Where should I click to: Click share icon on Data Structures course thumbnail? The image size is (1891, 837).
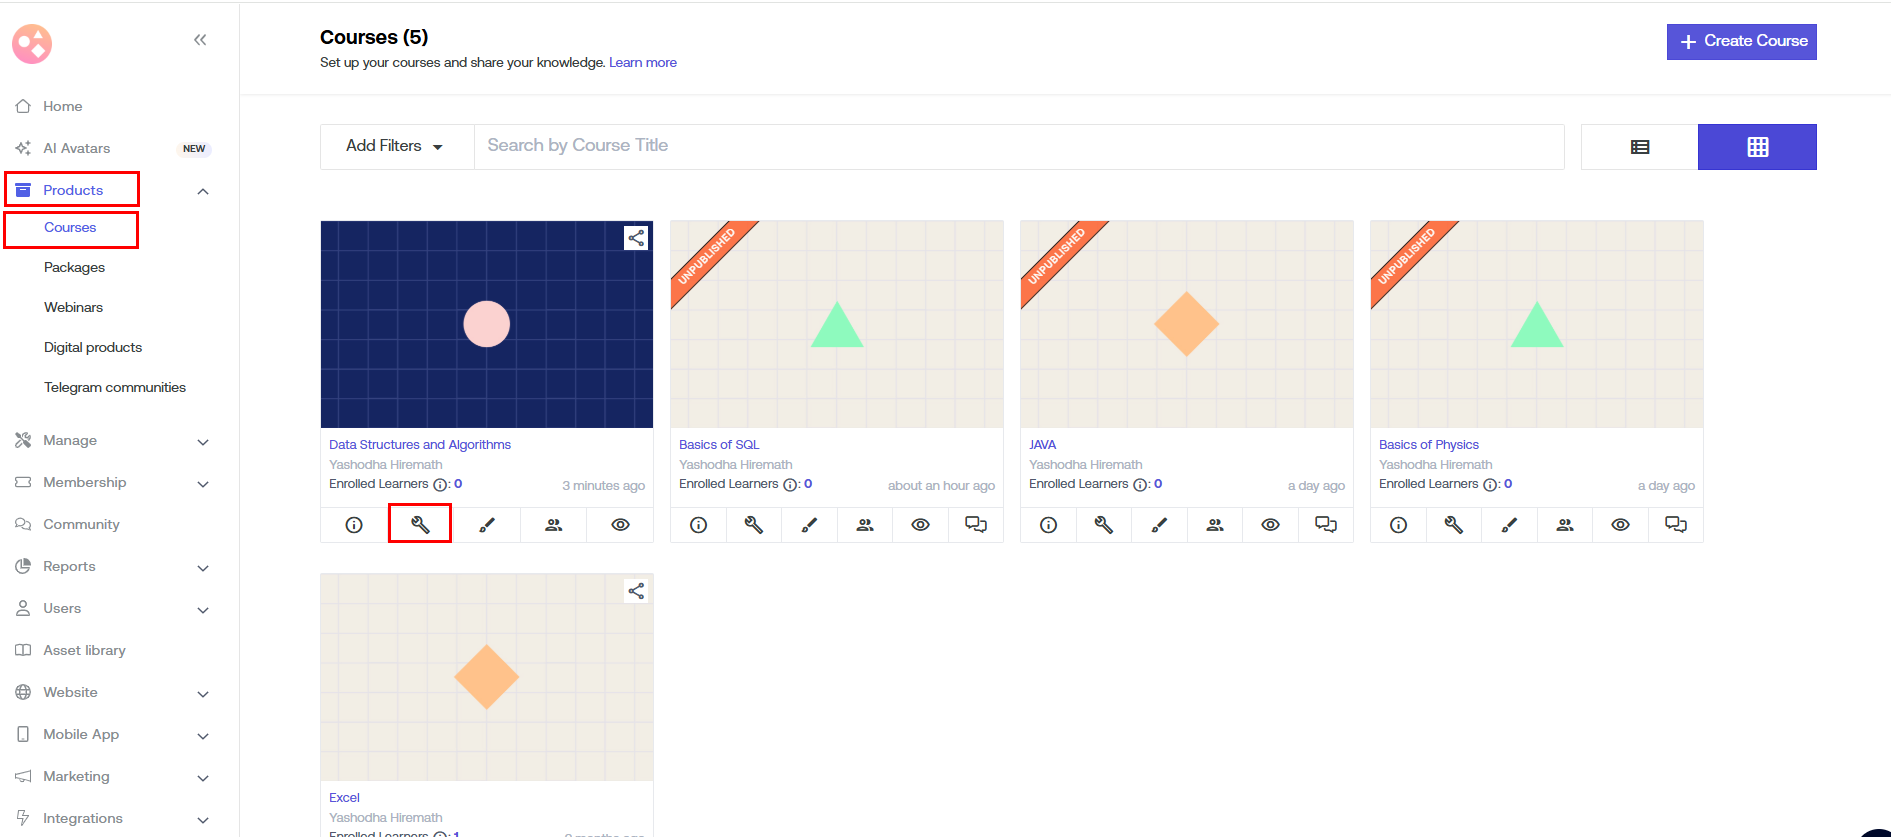pyautogui.click(x=636, y=238)
